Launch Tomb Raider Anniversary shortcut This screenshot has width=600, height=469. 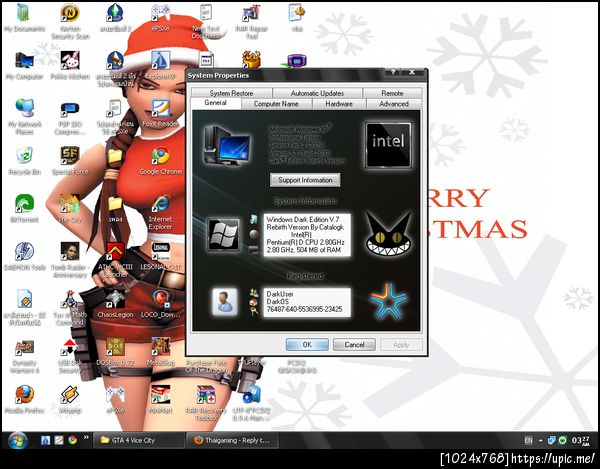pyautogui.click(x=70, y=259)
